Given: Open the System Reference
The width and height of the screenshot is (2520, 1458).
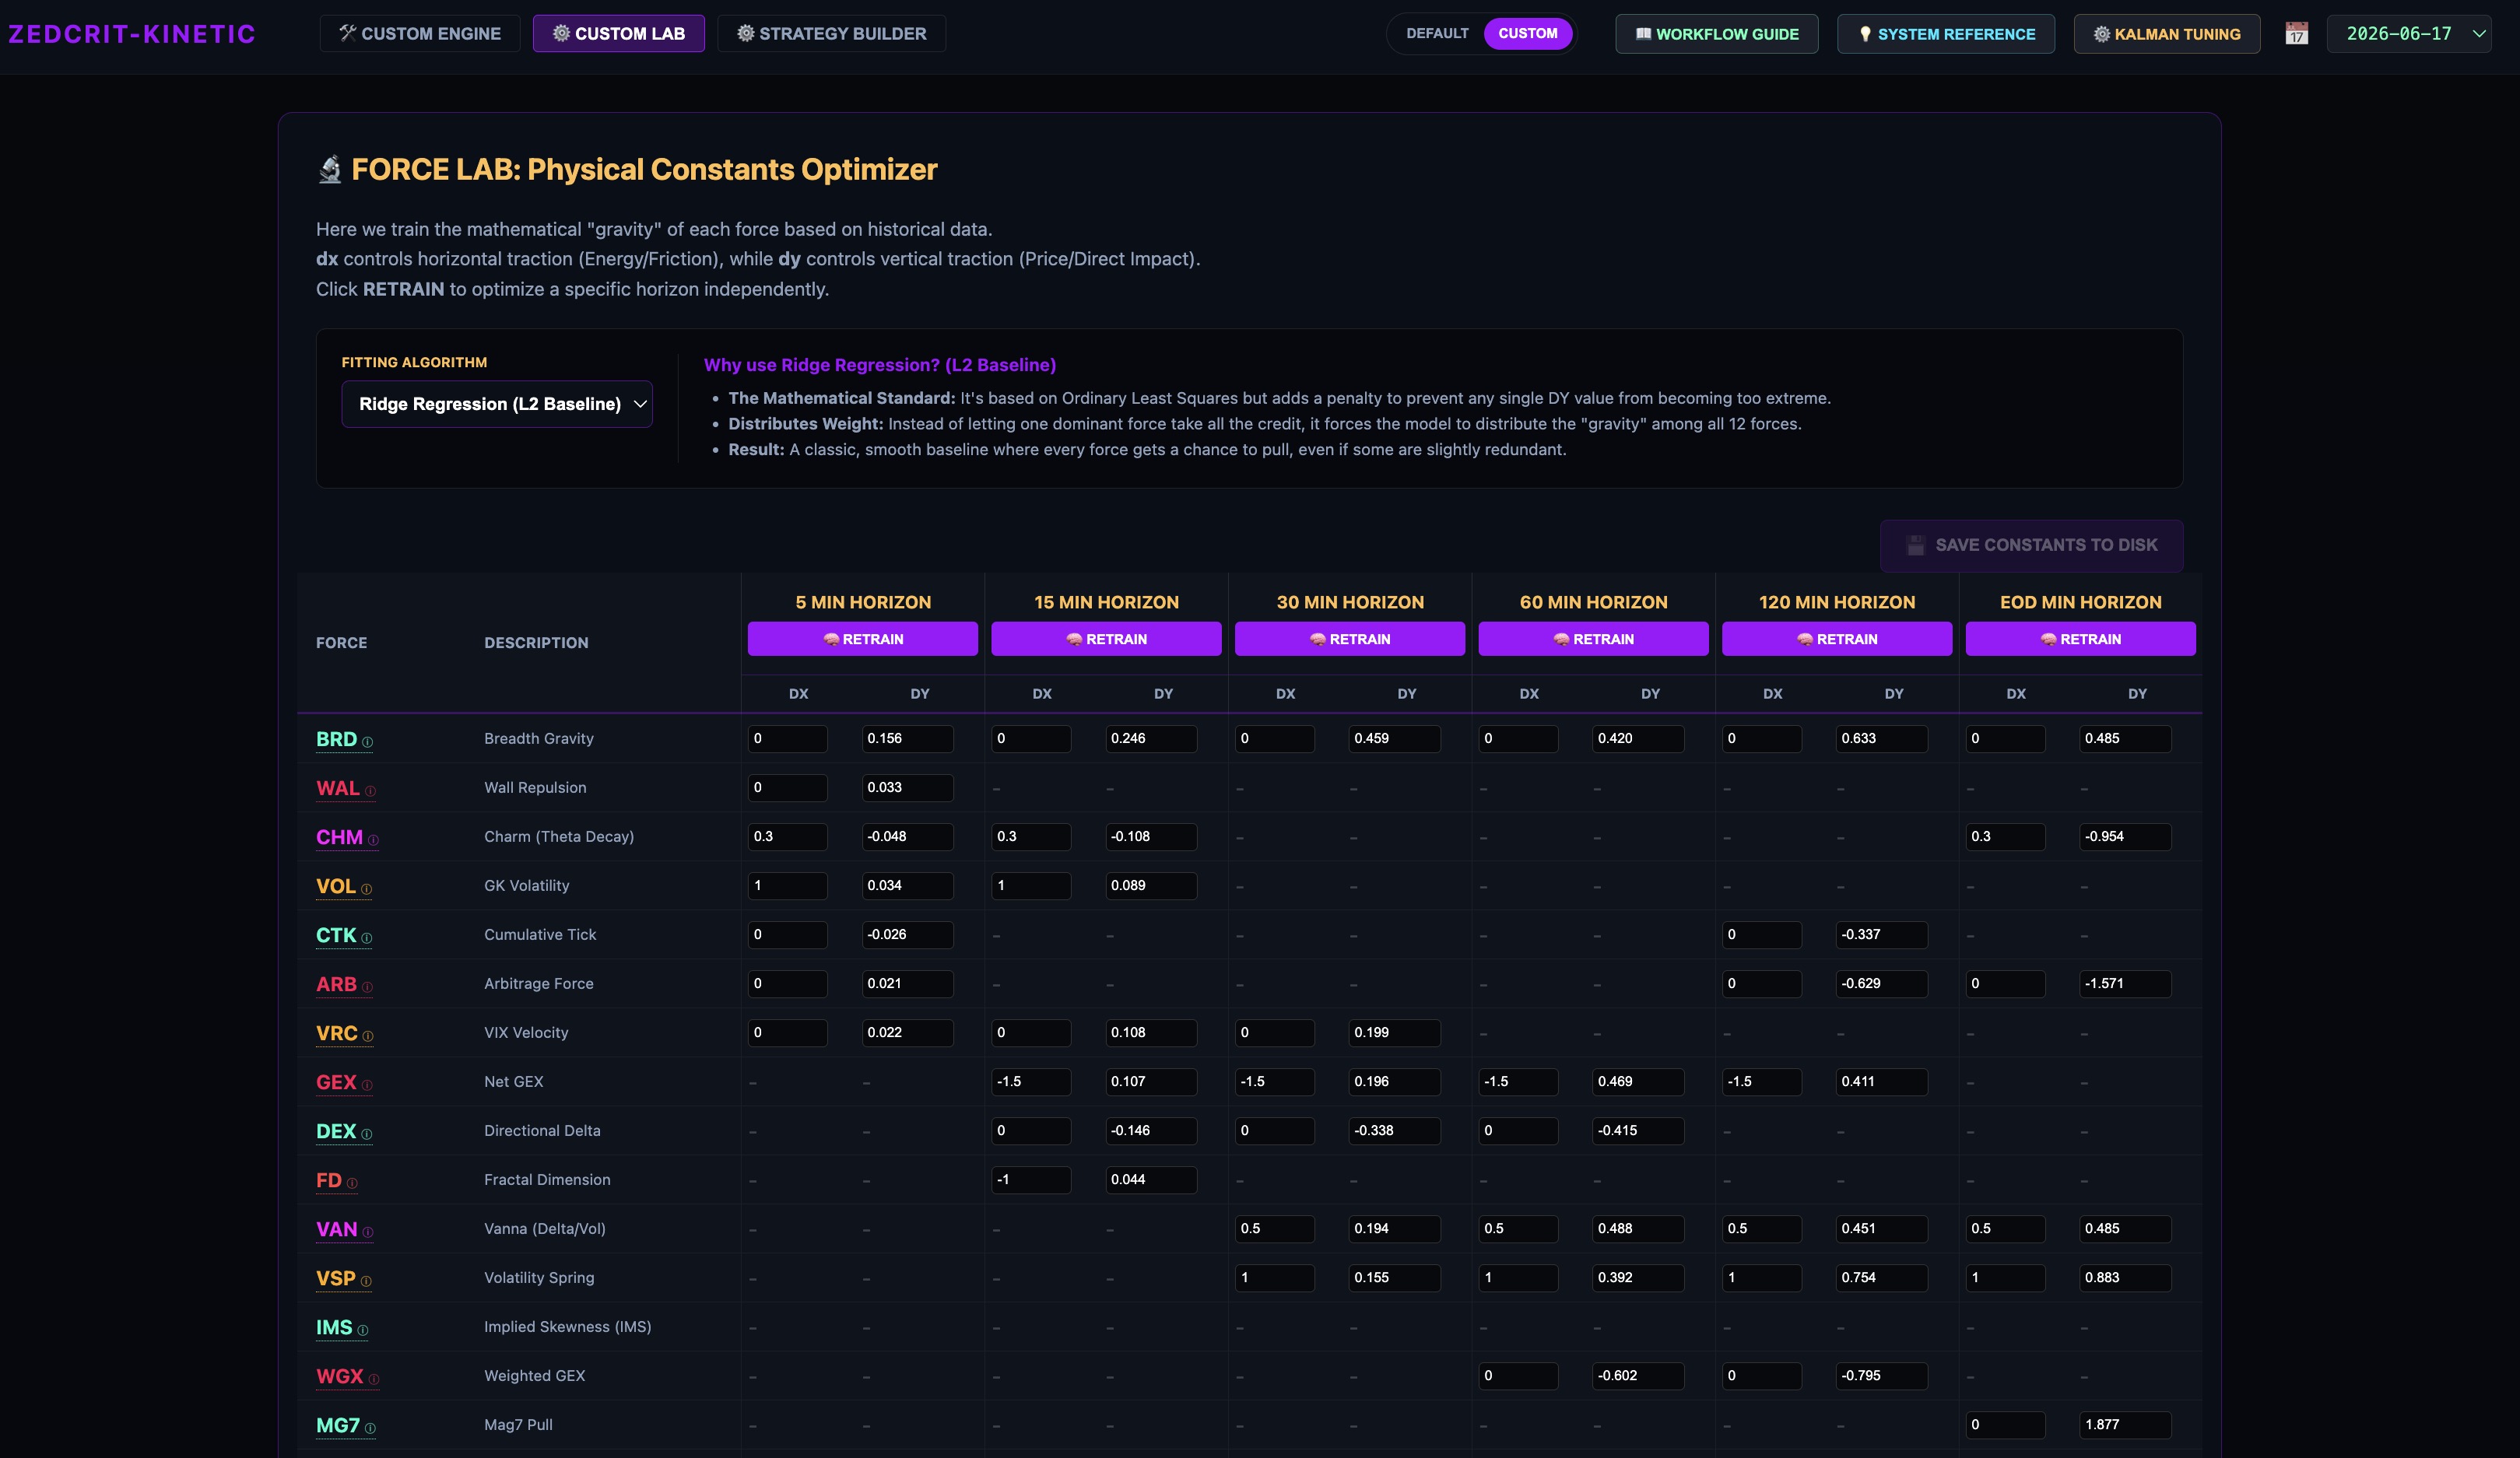Looking at the screenshot, I should tap(1945, 34).
